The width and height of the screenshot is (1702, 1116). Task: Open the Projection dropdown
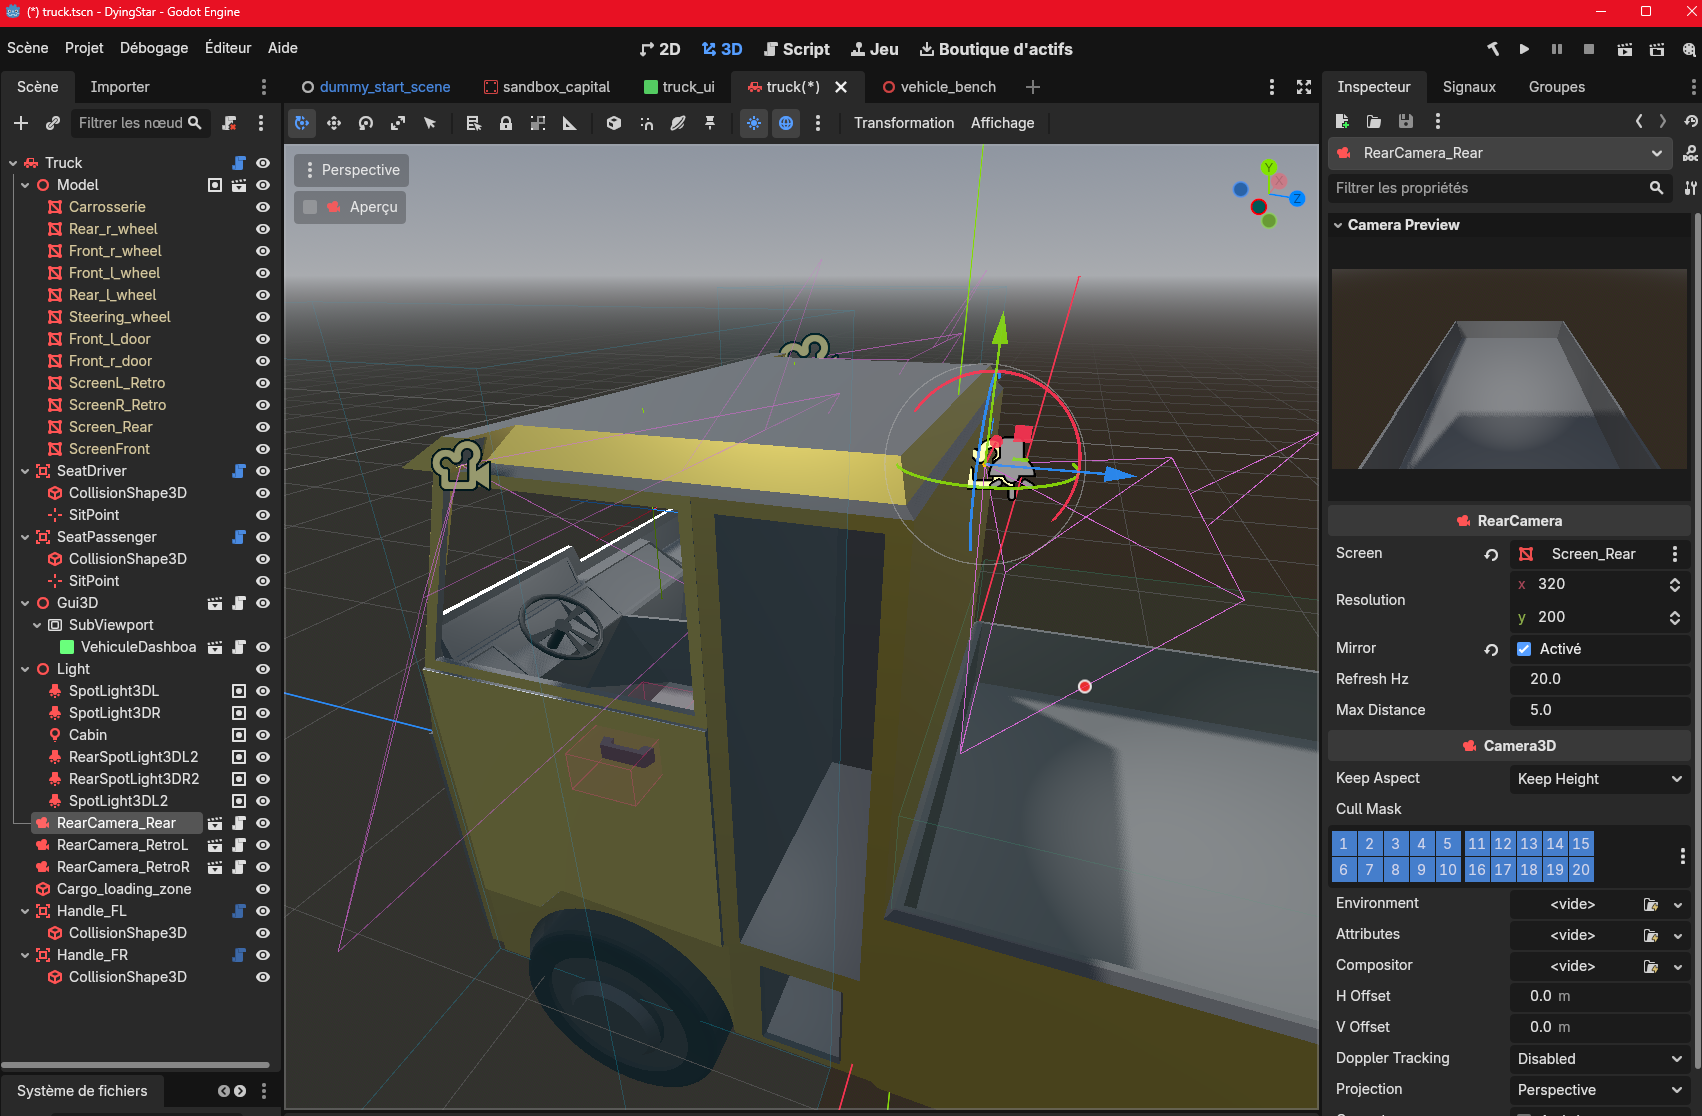pos(1600,1090)
